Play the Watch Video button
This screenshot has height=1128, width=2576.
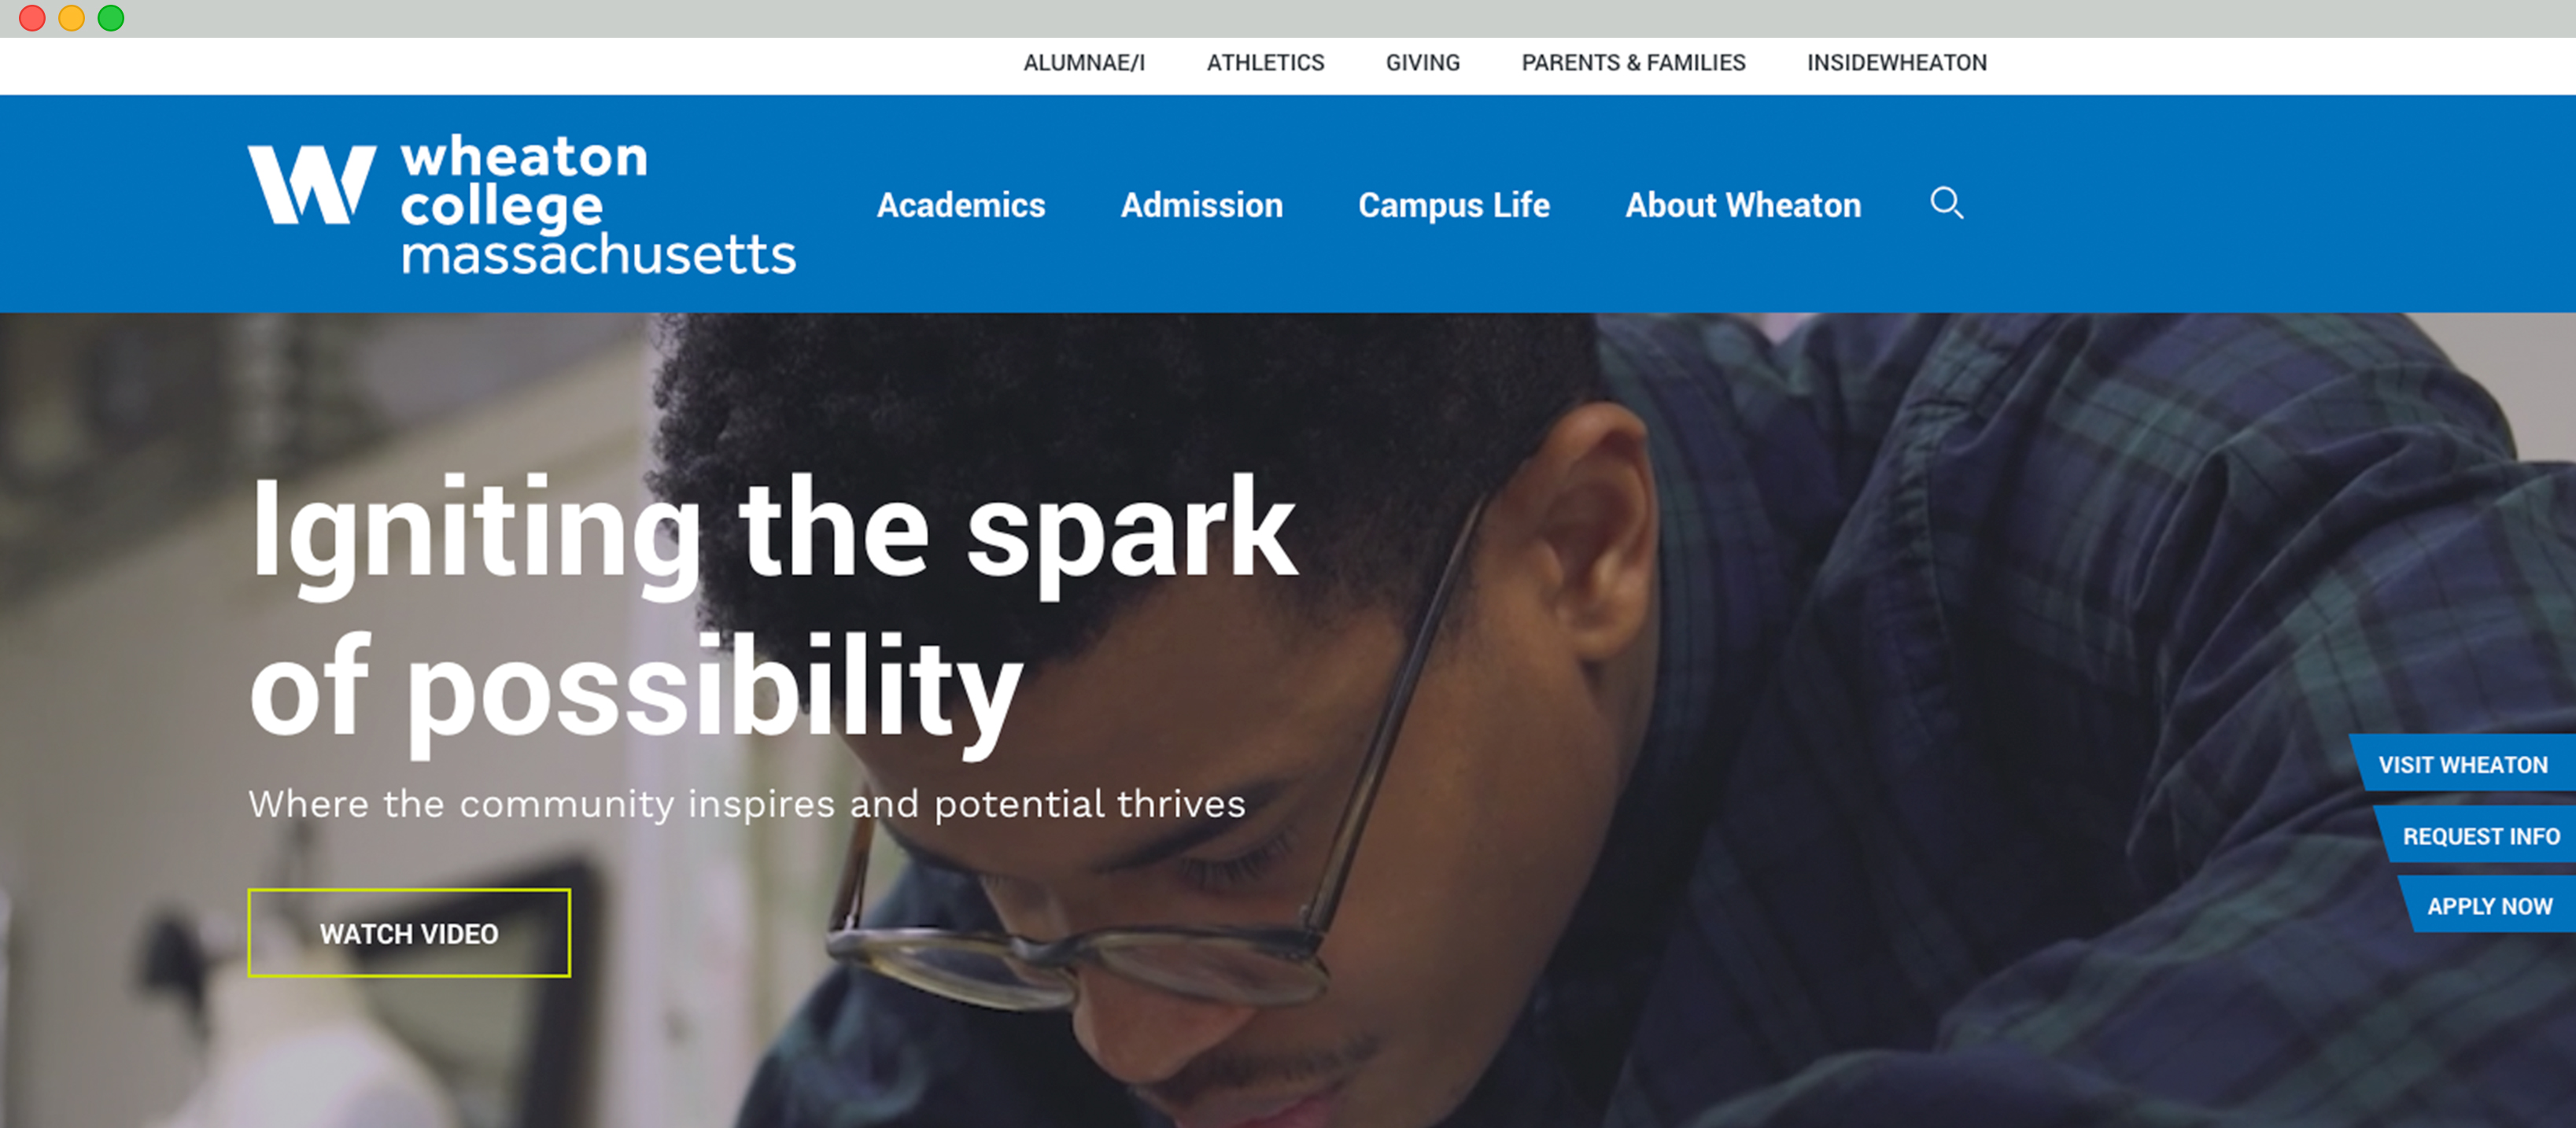point(409,933)
